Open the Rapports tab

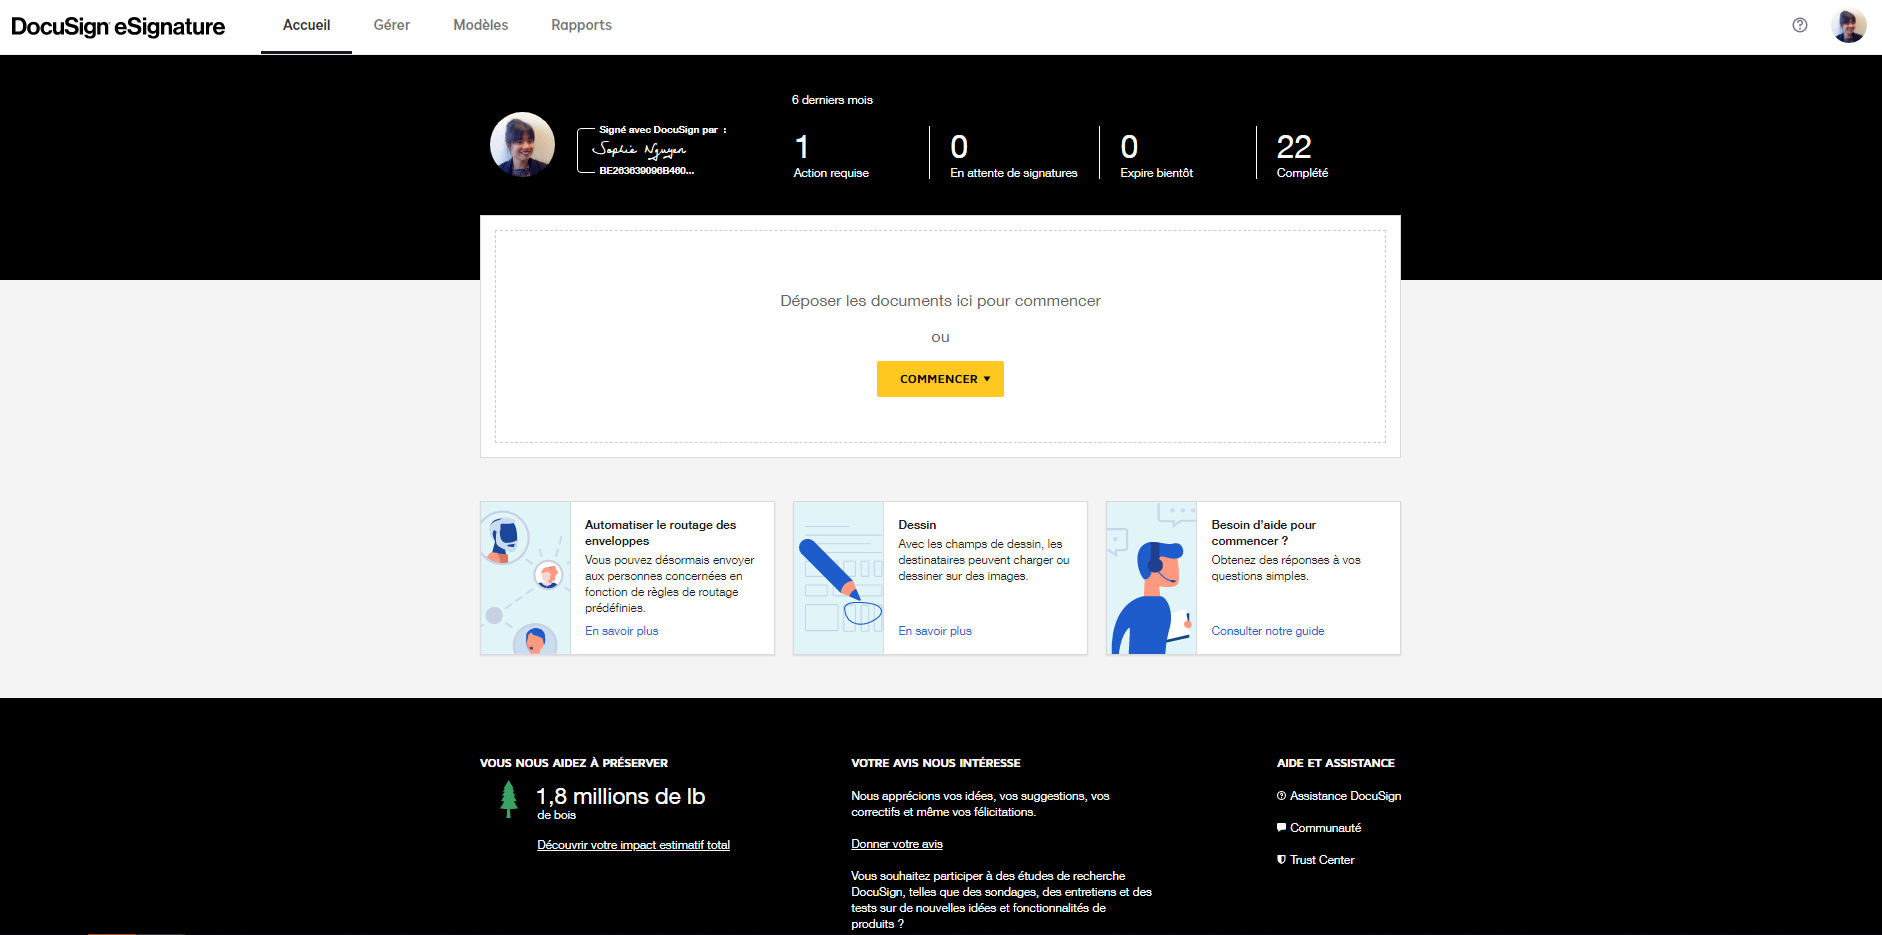[581, 25]
